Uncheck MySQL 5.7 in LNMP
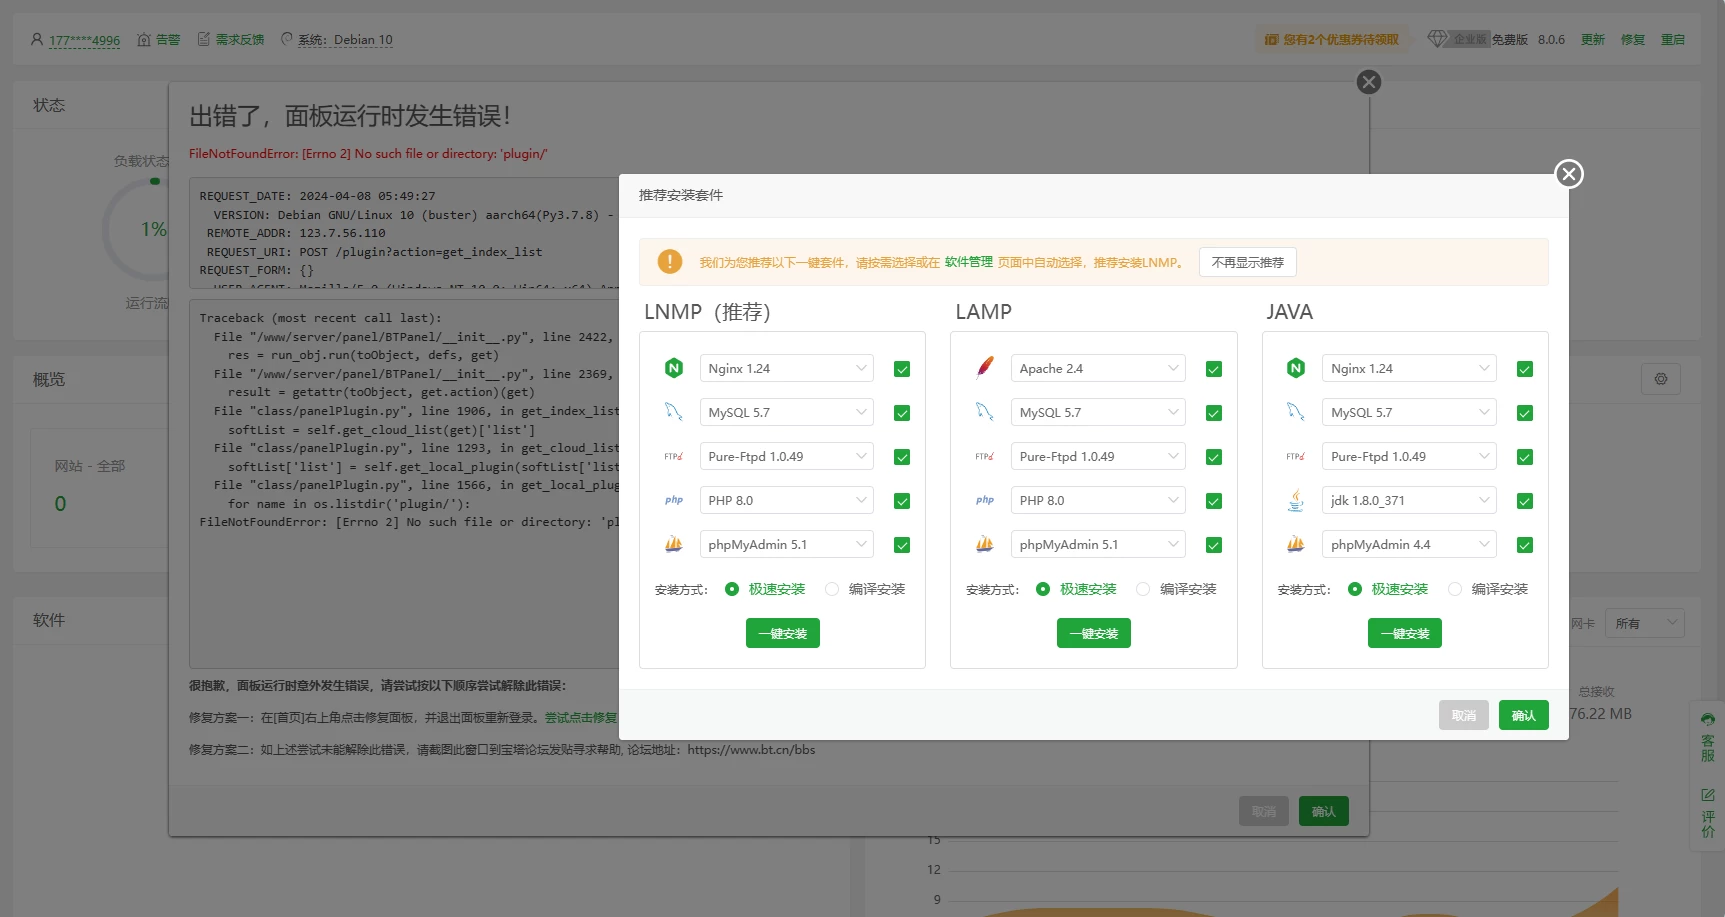This screenshot has height=917, width=1725. point(902,413)
